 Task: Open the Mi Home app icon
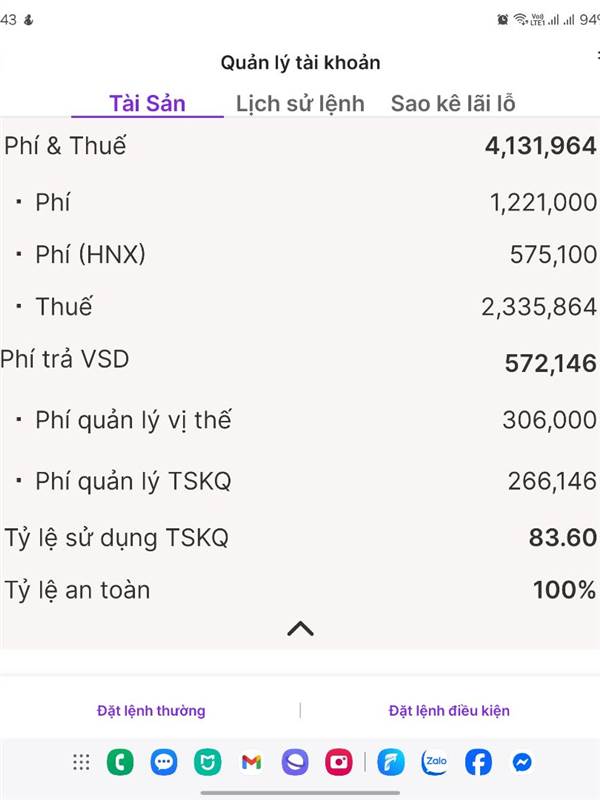[x=208, y=762]
